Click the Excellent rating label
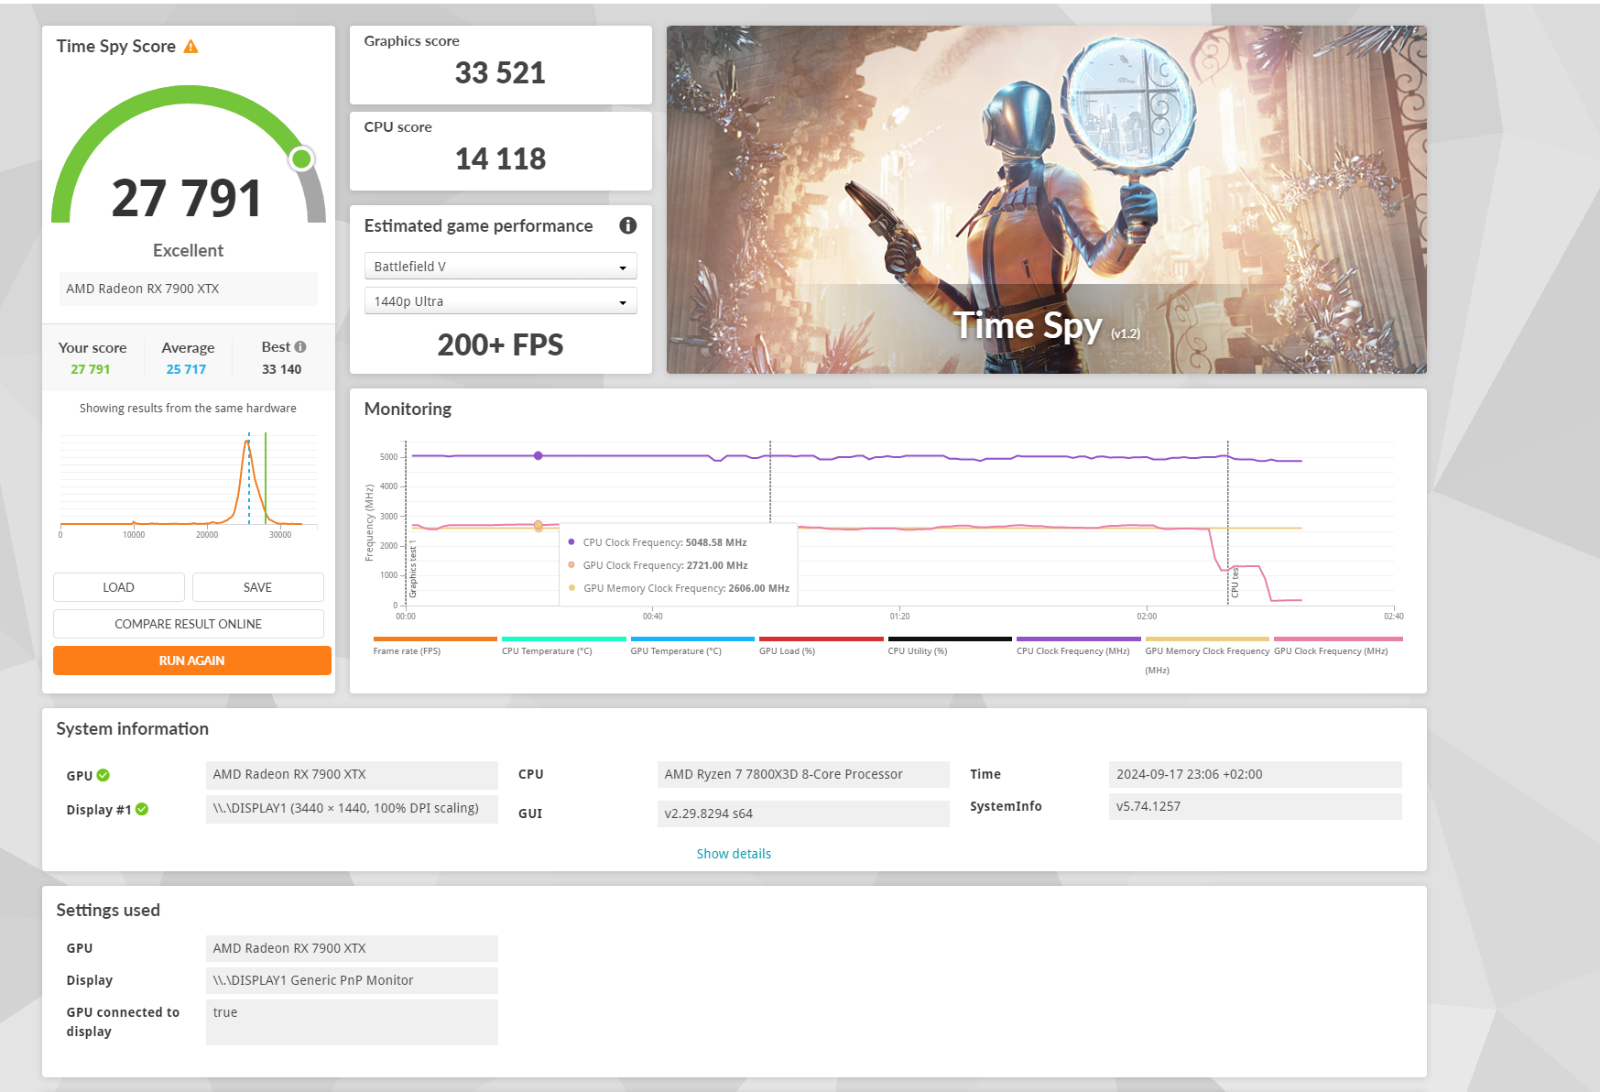 188,251
